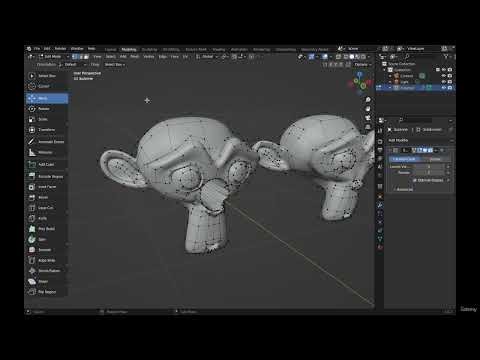Adjust Levels Viewport value field
Viewport: 480px width, 360px height.
click(x=430, y=166)
